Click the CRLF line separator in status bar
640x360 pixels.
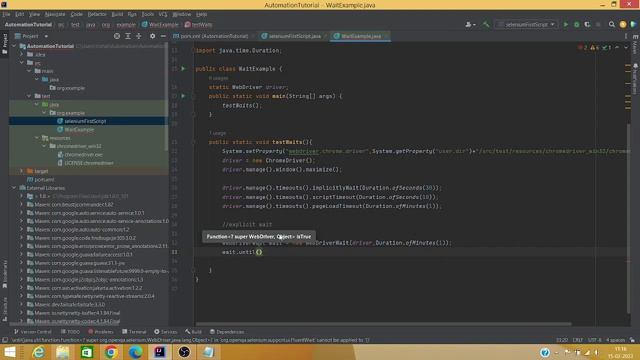click(578, 340)
